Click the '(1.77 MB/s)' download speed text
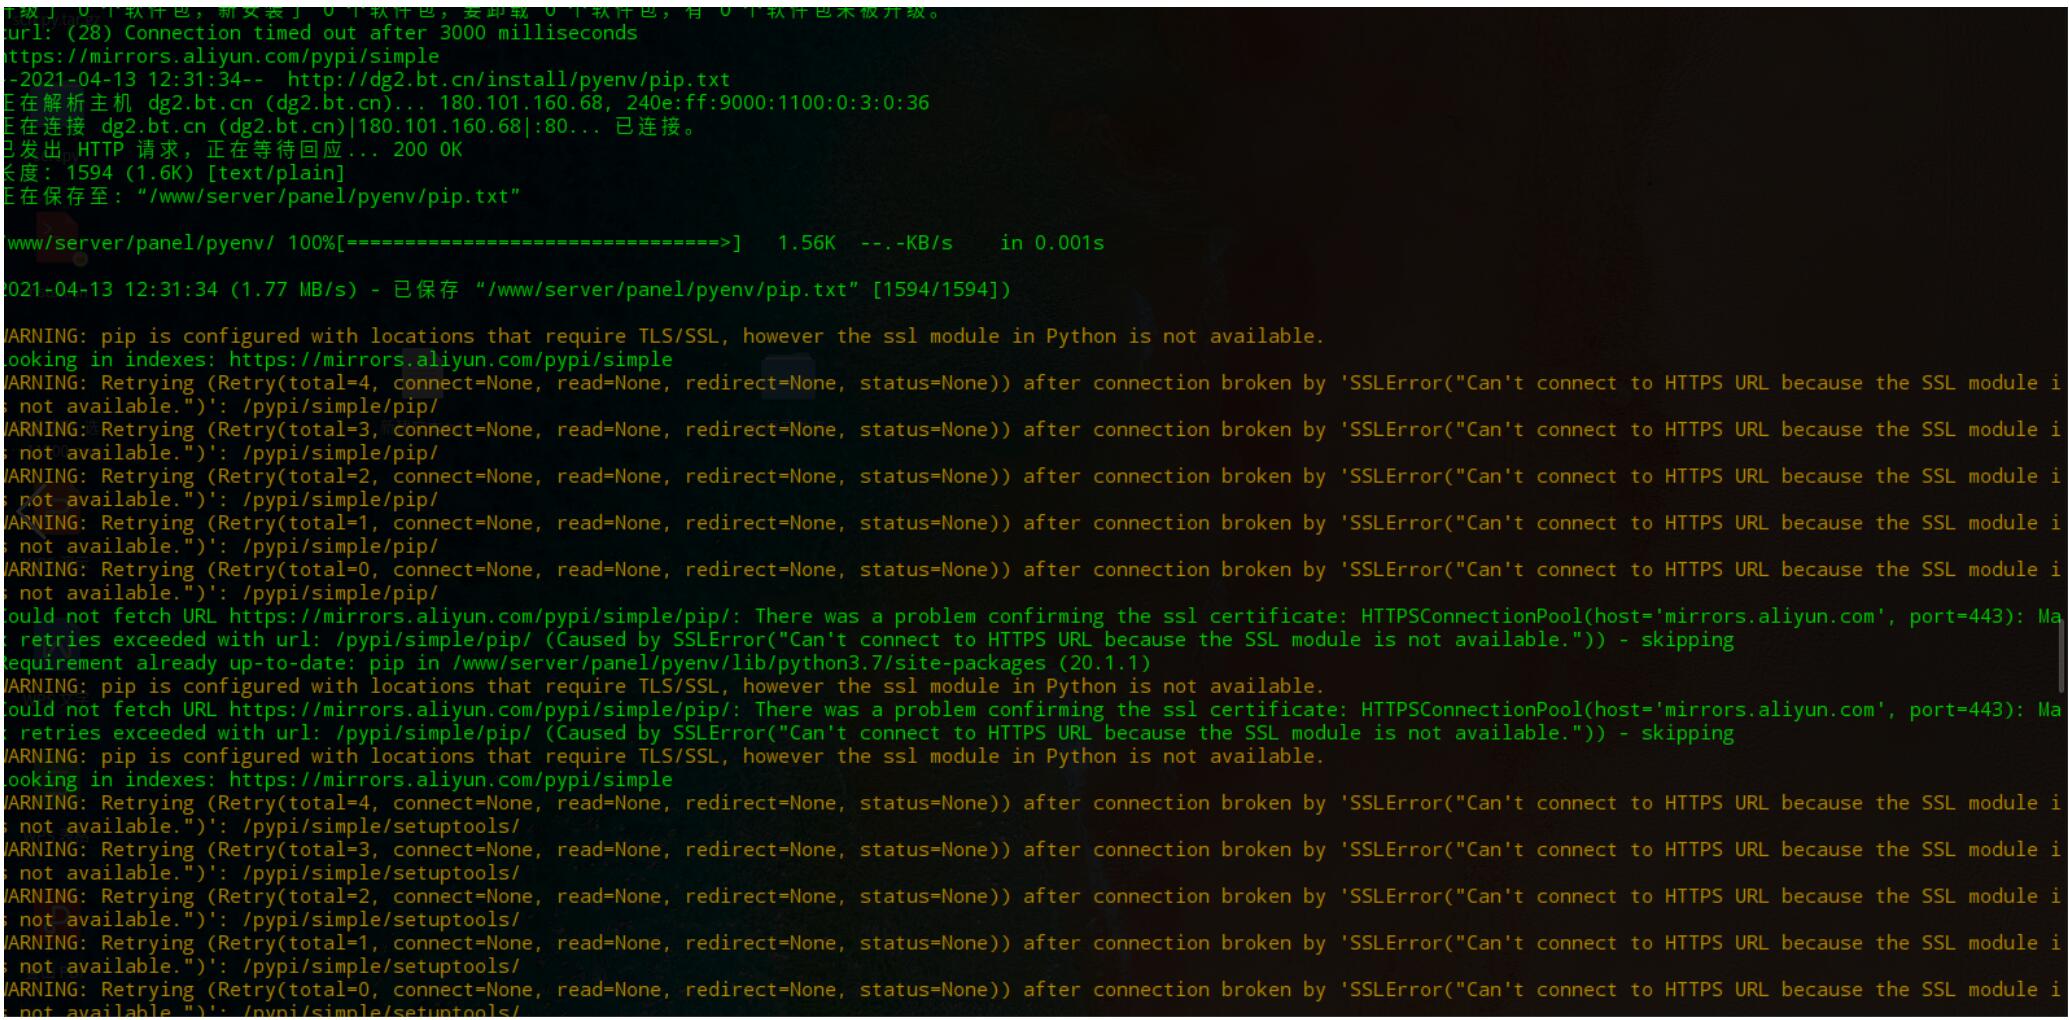The width and height of the screenshot is (2069, 1020). [x=294, y=290]
